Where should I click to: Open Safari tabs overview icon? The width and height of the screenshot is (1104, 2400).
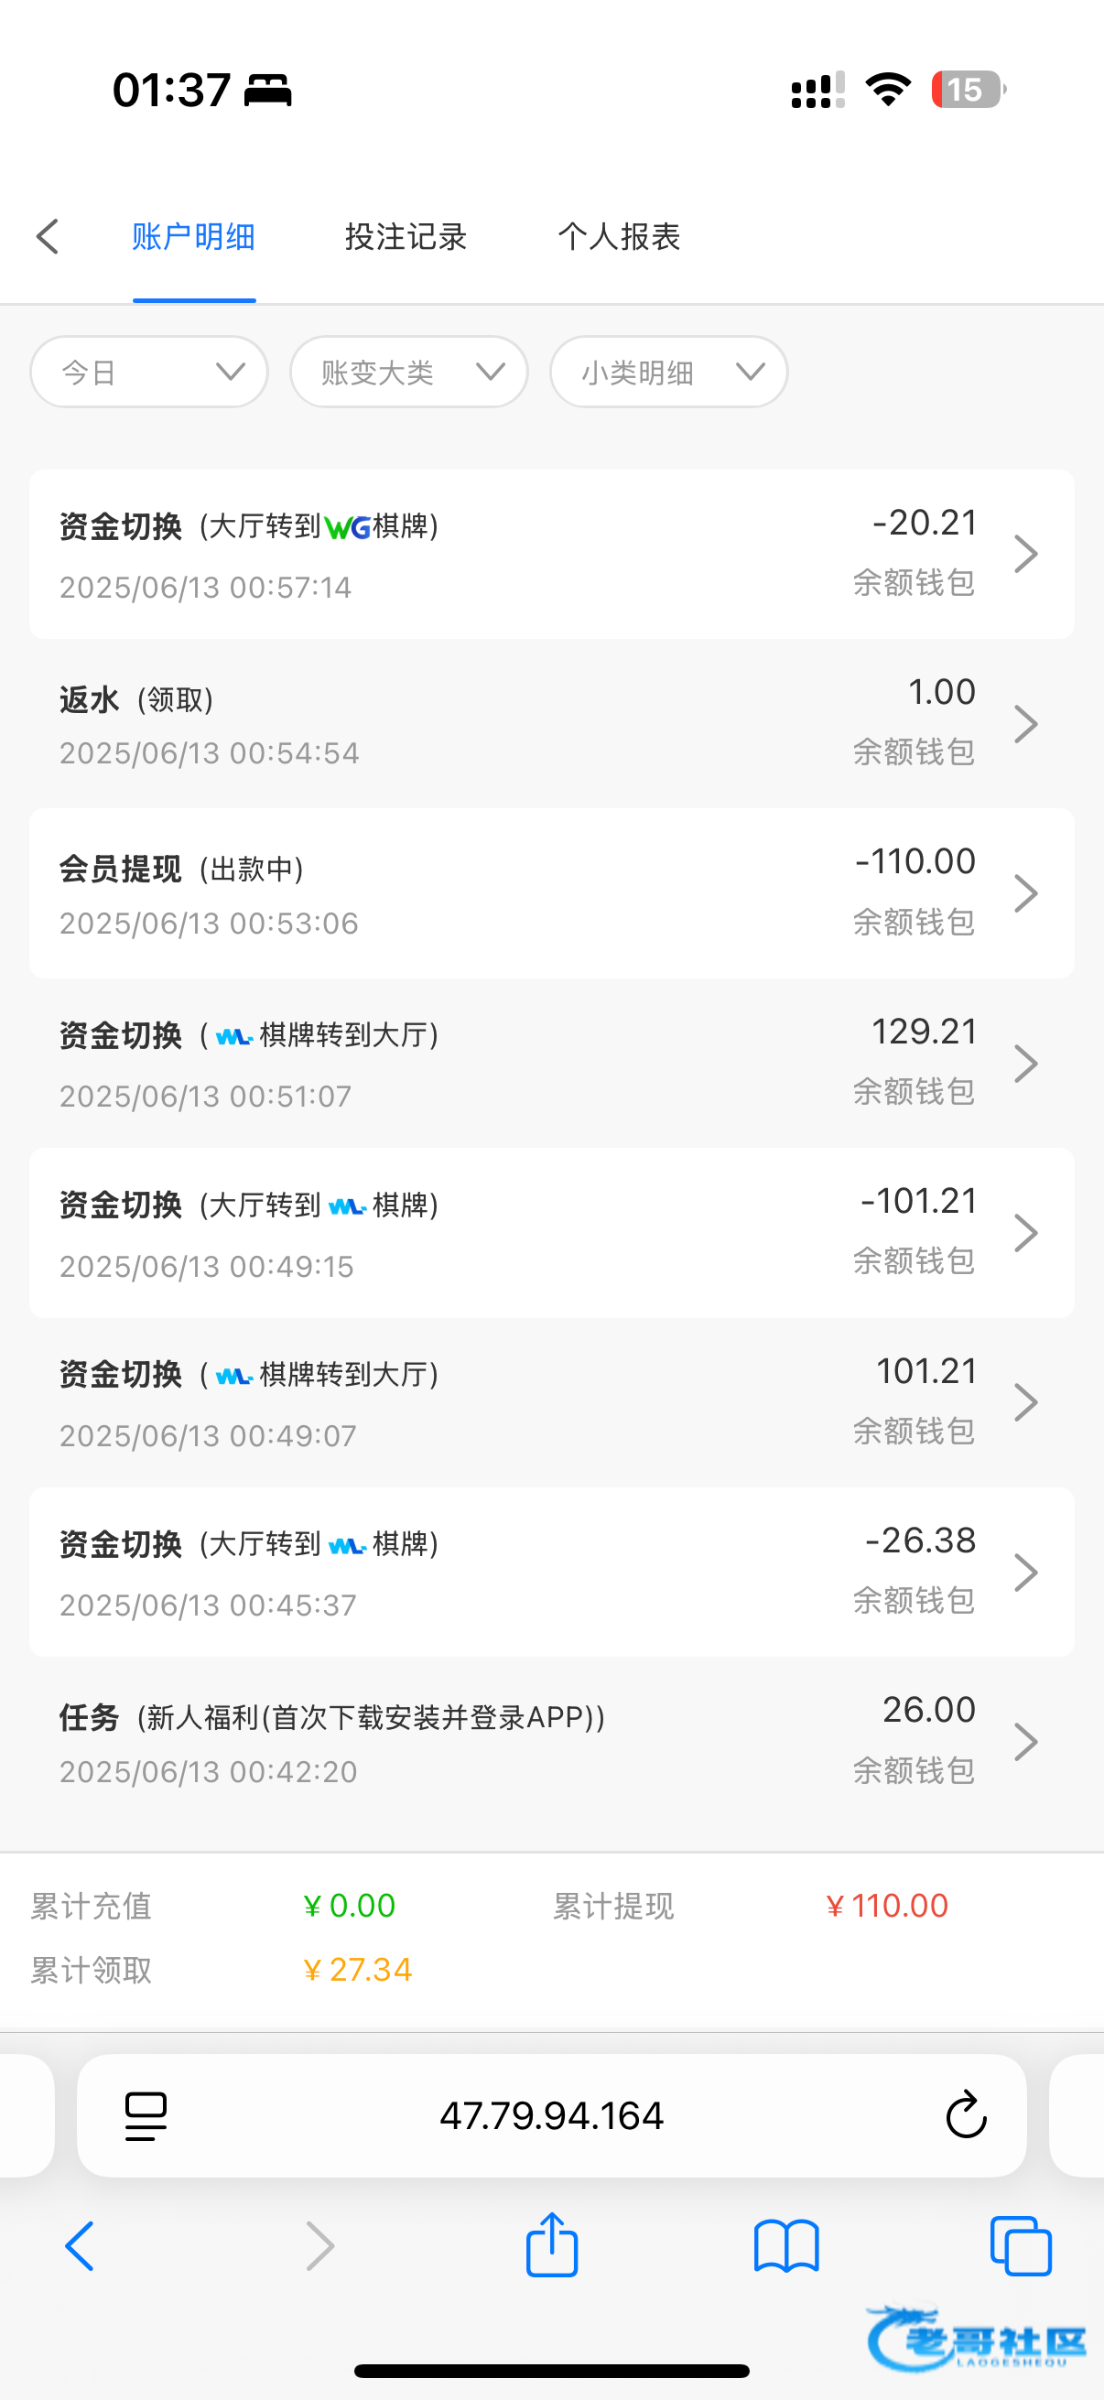tap(1020, 2246)
